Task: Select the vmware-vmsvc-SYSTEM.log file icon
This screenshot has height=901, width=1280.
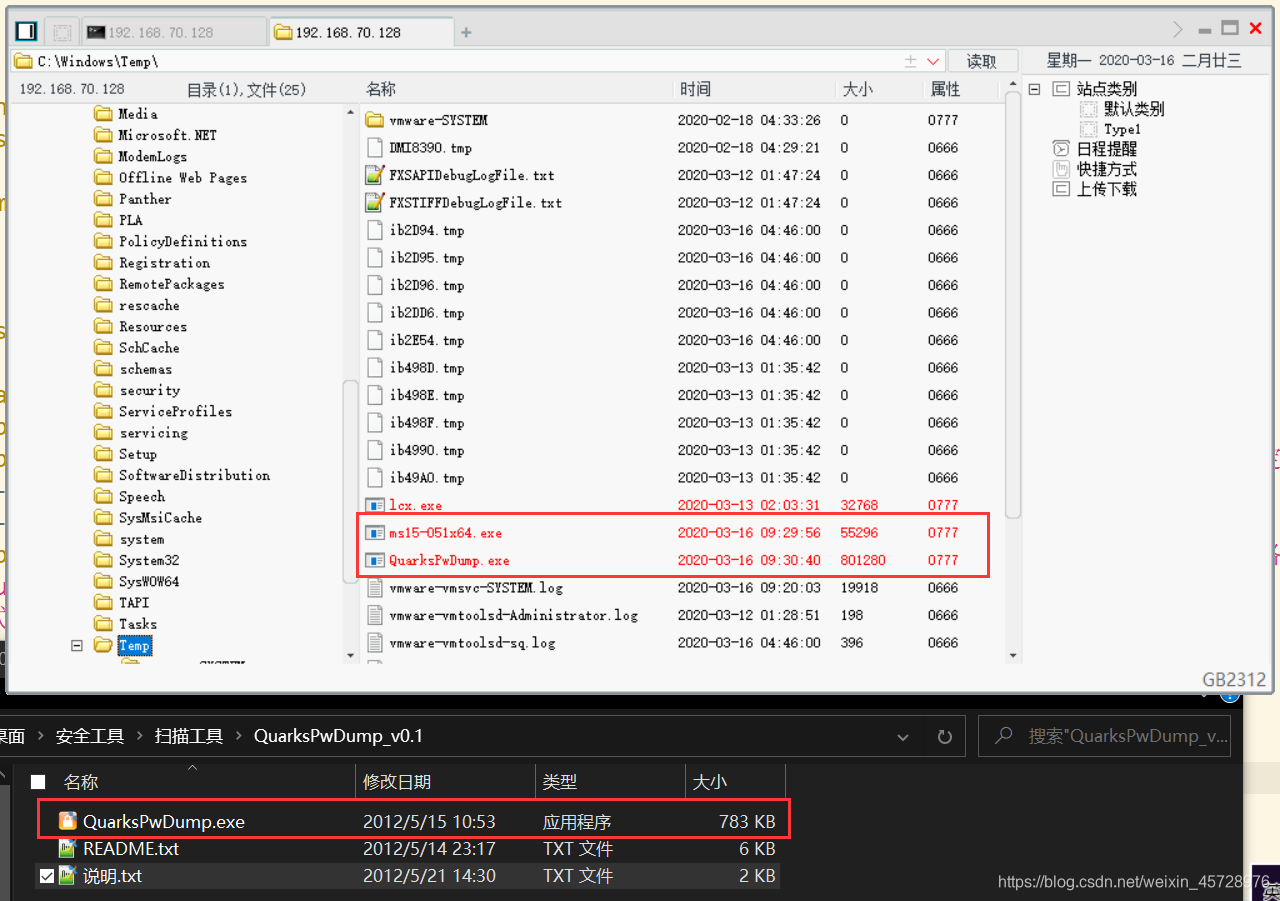Action: 375,588
